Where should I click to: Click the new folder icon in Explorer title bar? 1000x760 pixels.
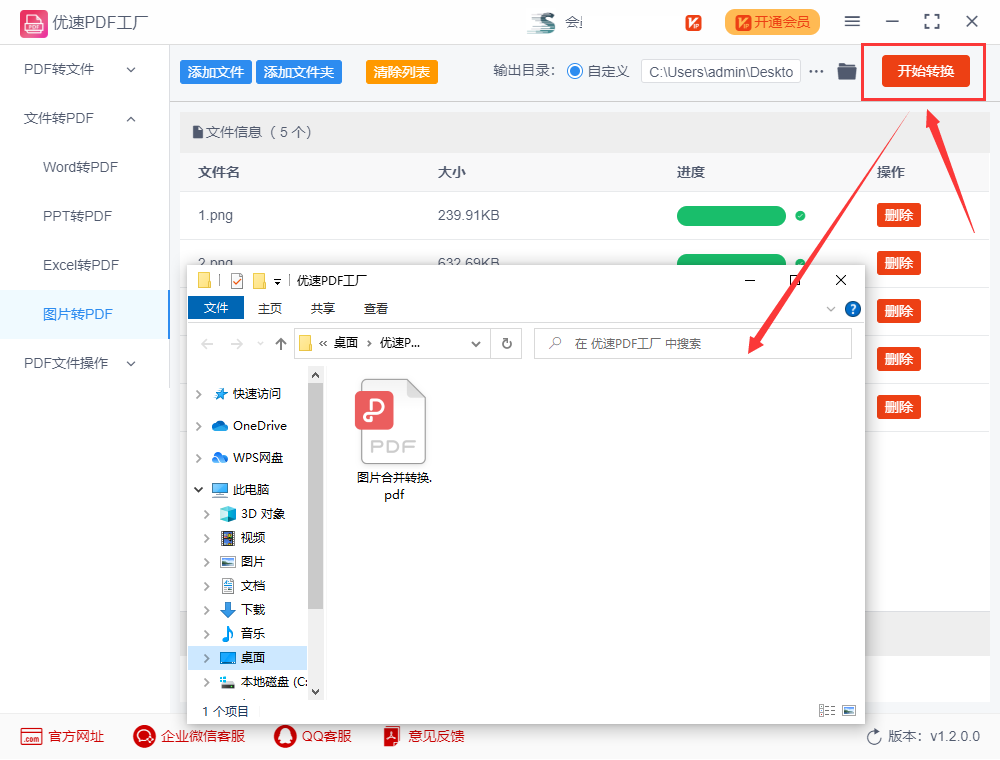pos(259,281)
